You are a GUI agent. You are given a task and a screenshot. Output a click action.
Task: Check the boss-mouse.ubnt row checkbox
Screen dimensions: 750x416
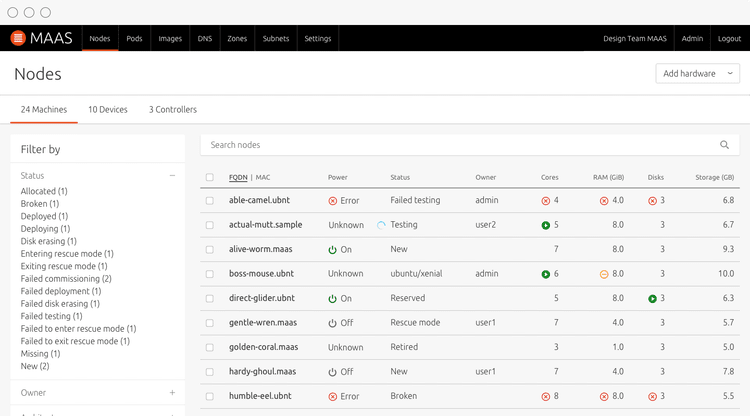click(x=210, y=274)
